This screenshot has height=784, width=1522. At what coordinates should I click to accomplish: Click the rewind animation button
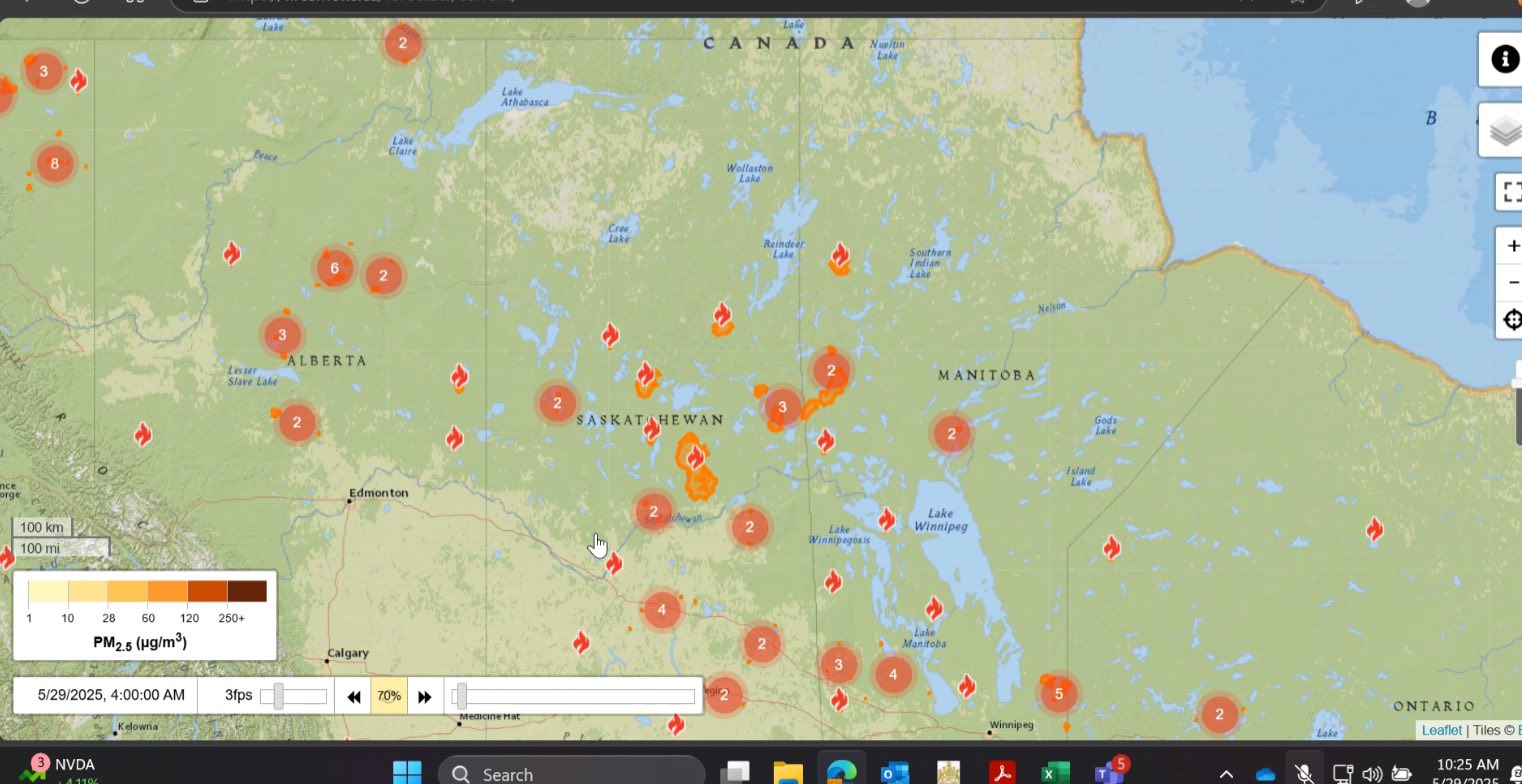click(x=353, y=696)
